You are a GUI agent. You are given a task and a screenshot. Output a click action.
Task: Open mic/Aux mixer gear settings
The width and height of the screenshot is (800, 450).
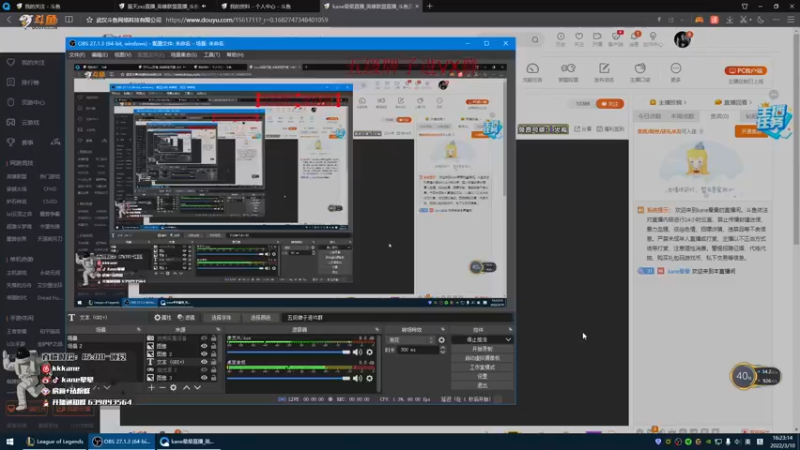369,352
